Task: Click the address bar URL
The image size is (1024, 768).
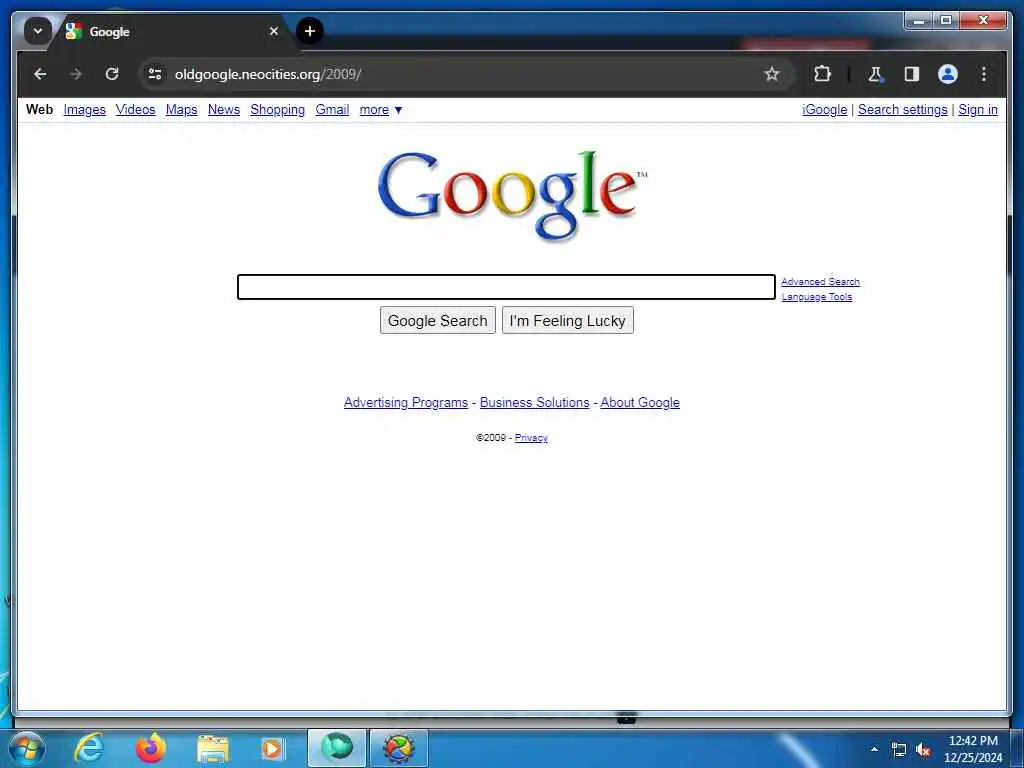Action: click(x=268, y=74)
